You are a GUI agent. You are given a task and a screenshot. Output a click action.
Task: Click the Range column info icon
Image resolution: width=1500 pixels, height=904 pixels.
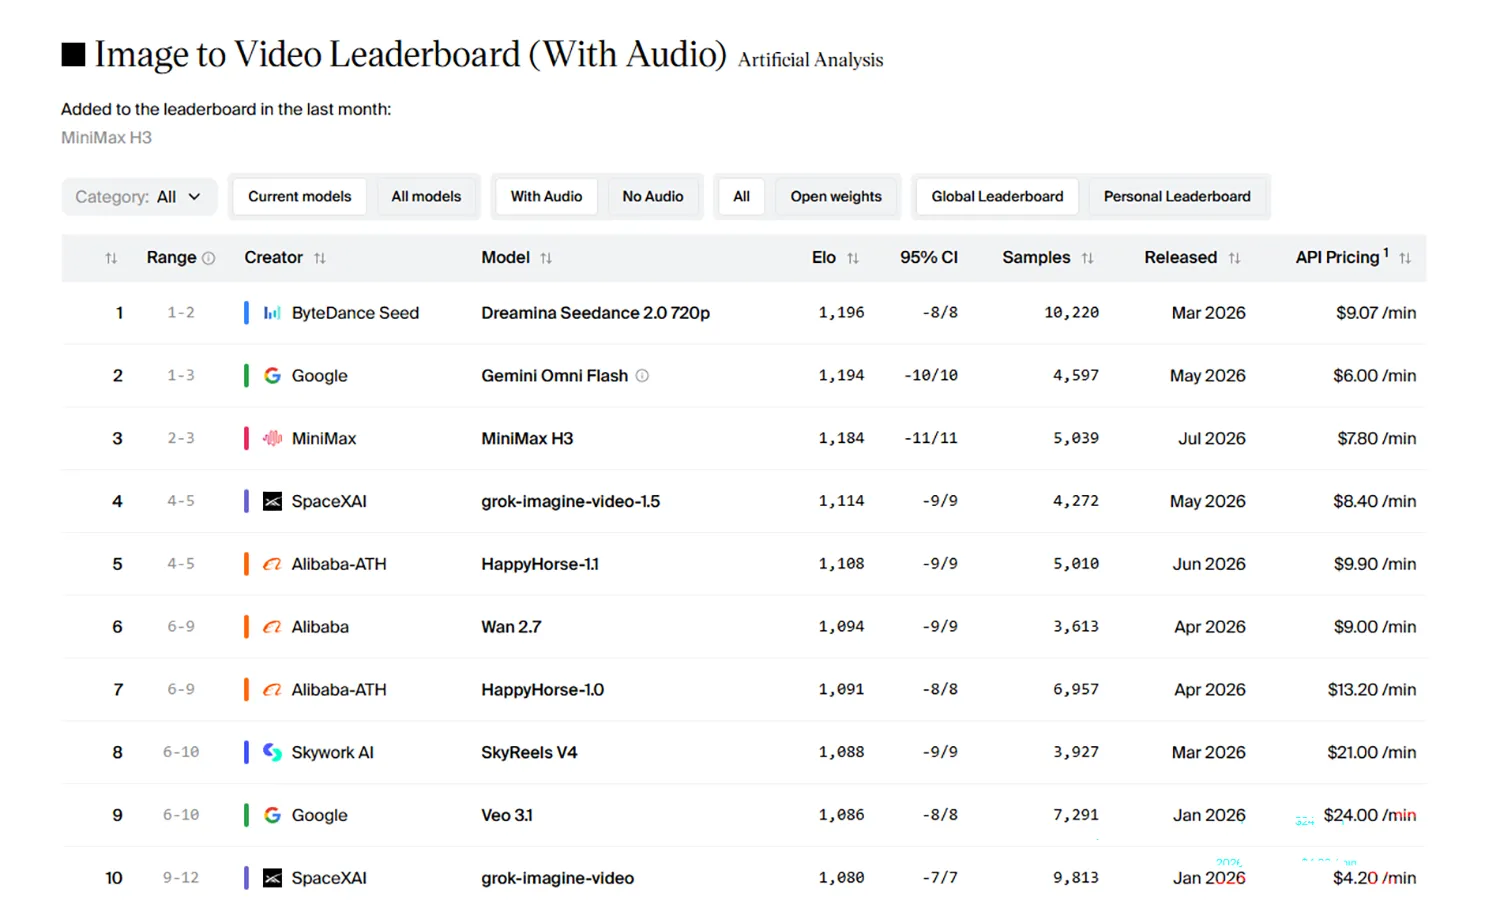coord(209,258)
